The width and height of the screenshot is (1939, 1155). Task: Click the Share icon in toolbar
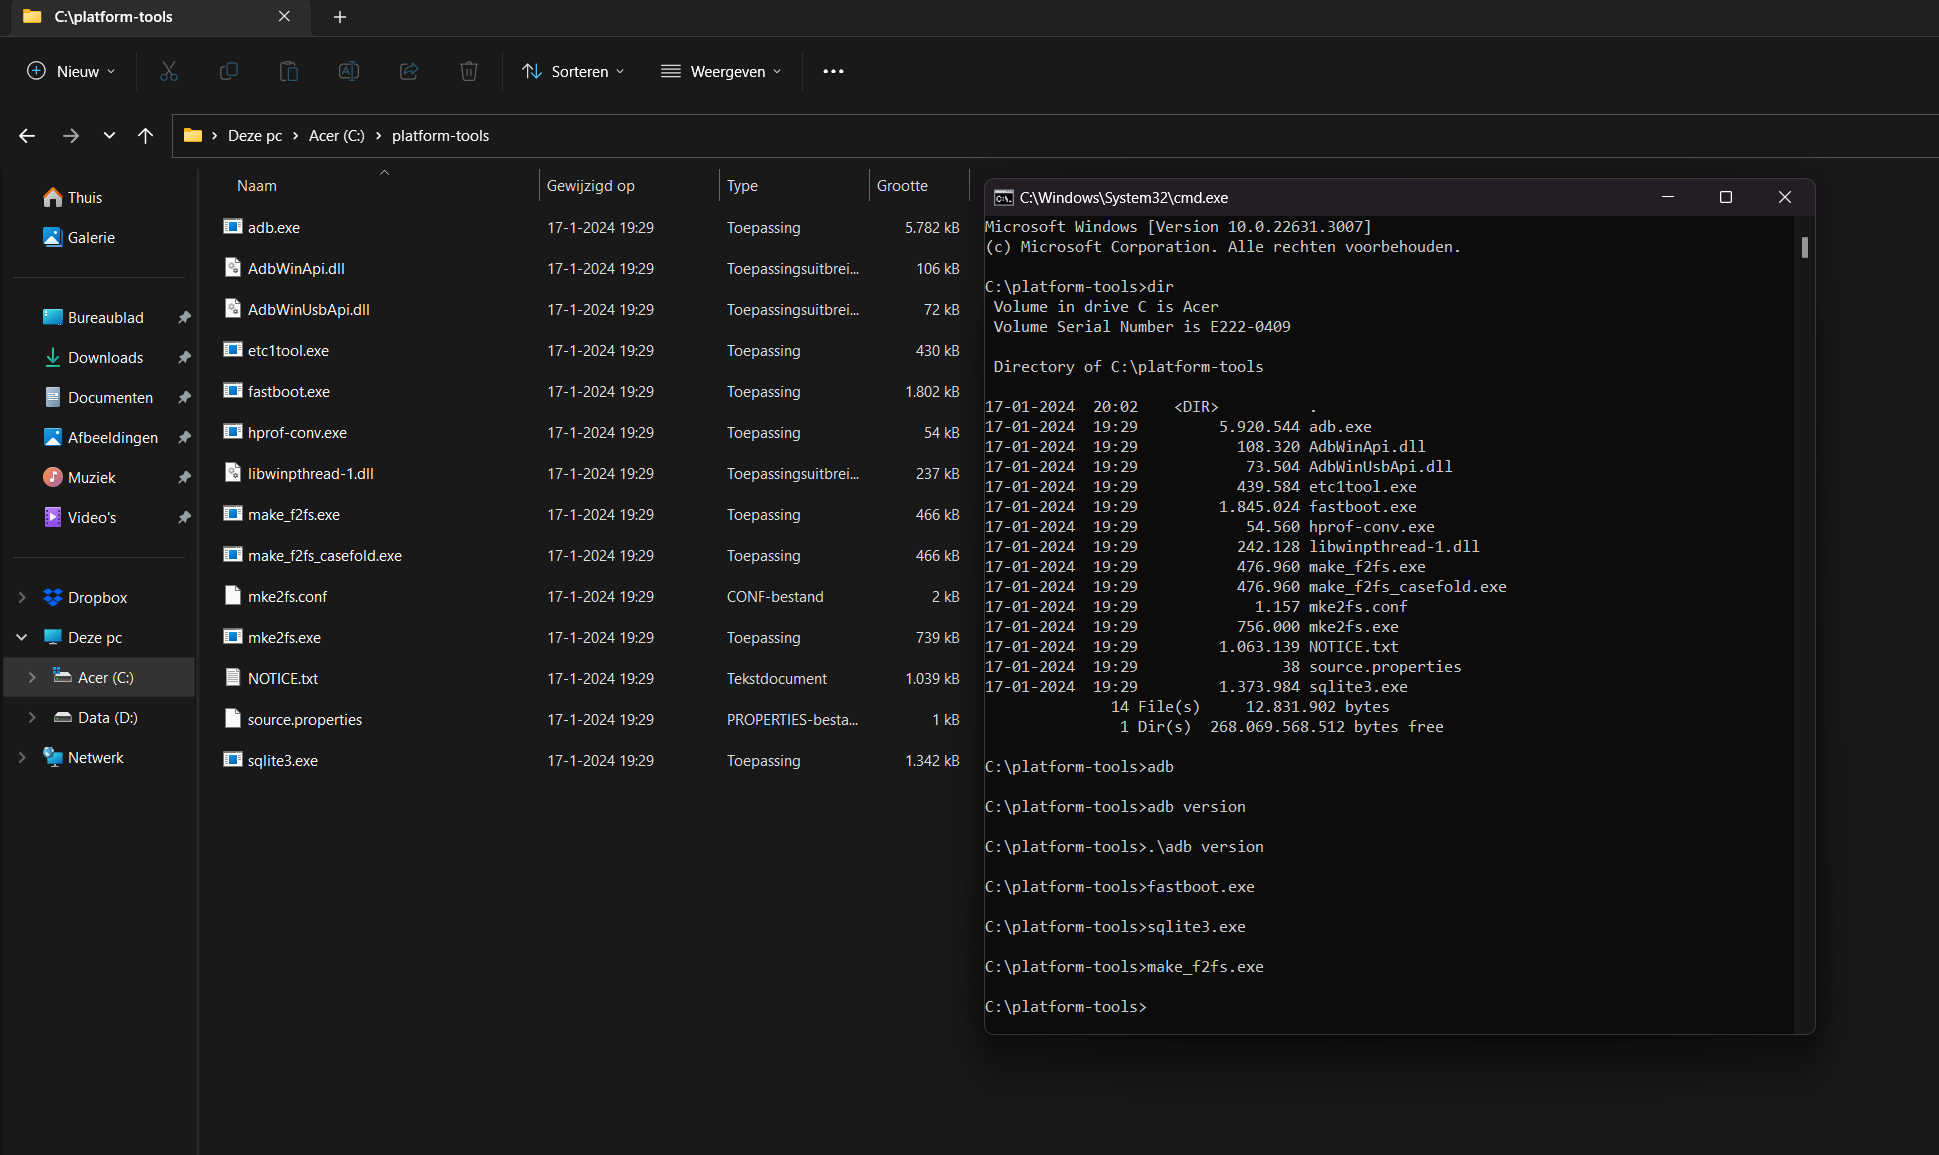408,71
